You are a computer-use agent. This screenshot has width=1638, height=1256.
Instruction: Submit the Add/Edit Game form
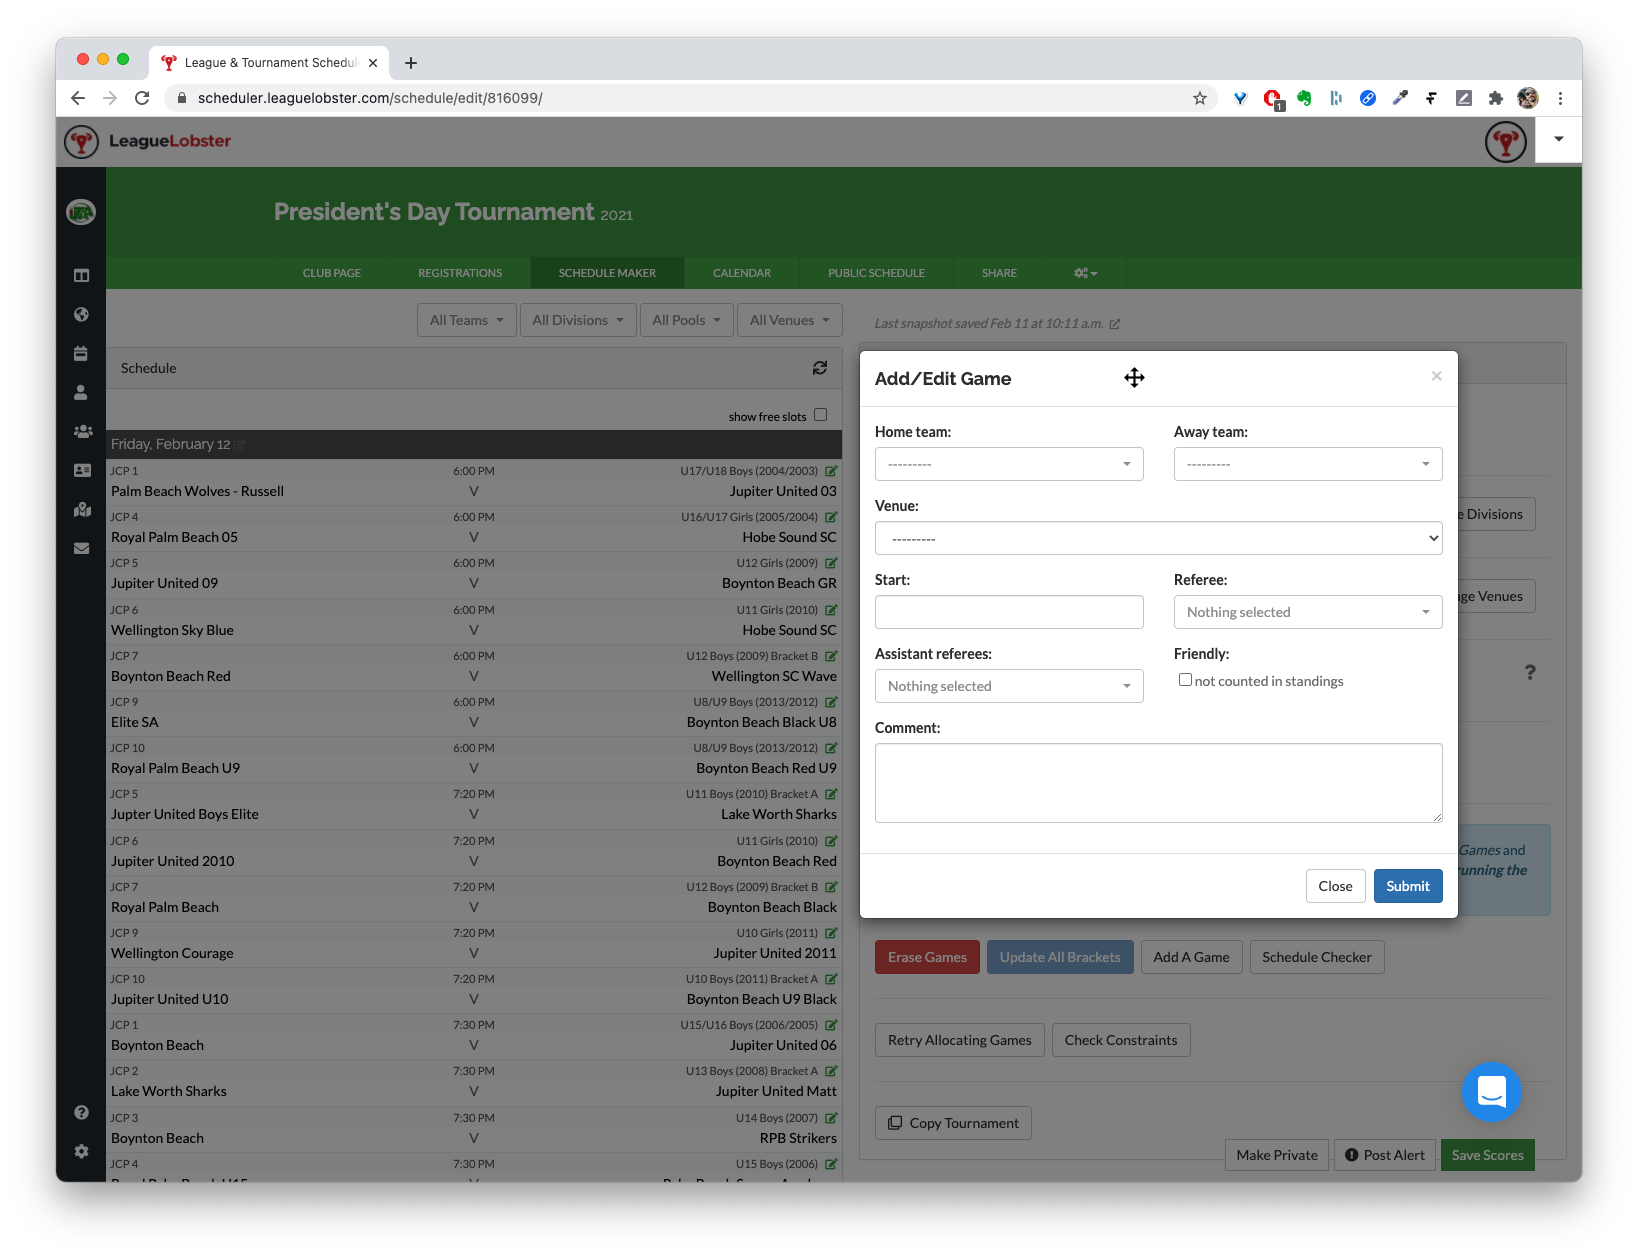tap(1407, 886)
